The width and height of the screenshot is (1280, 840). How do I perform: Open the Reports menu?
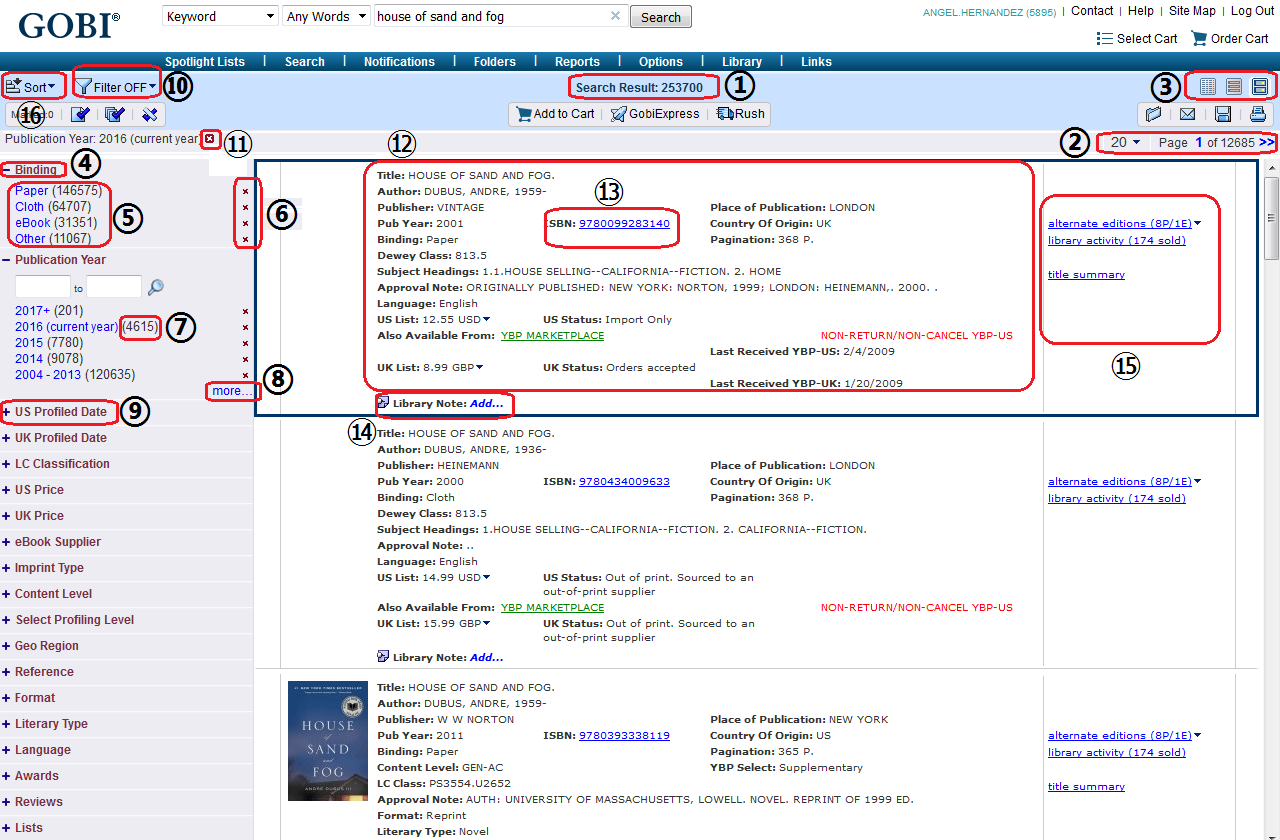point(577,61)
